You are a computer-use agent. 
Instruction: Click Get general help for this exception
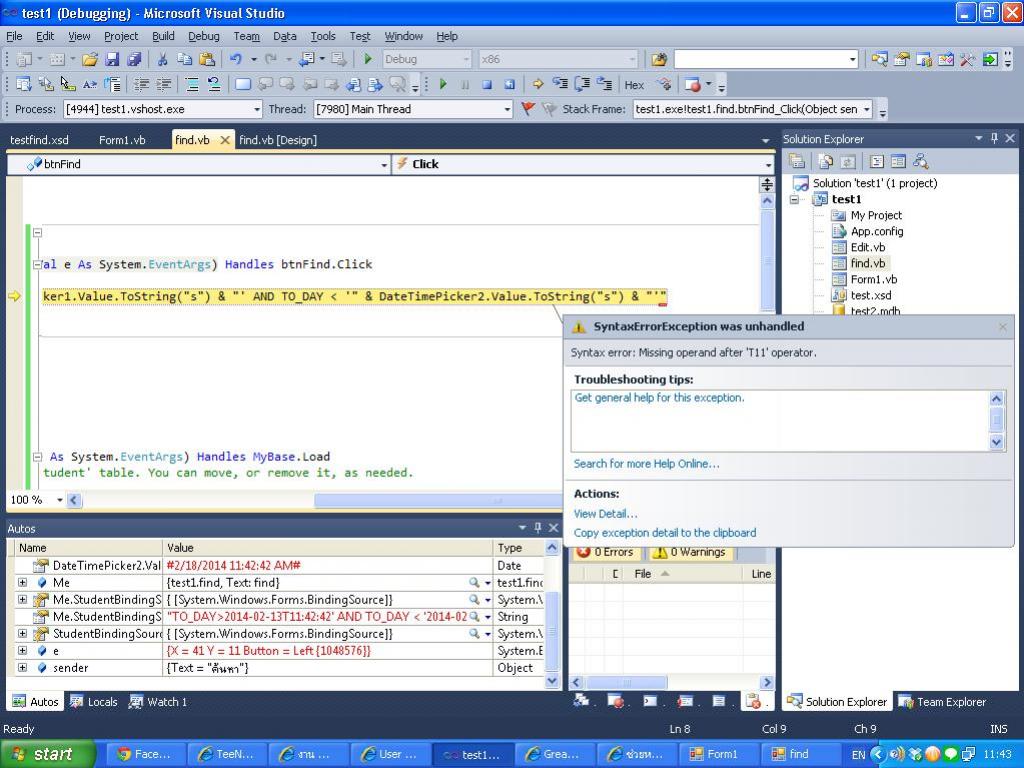coord(659,398)
